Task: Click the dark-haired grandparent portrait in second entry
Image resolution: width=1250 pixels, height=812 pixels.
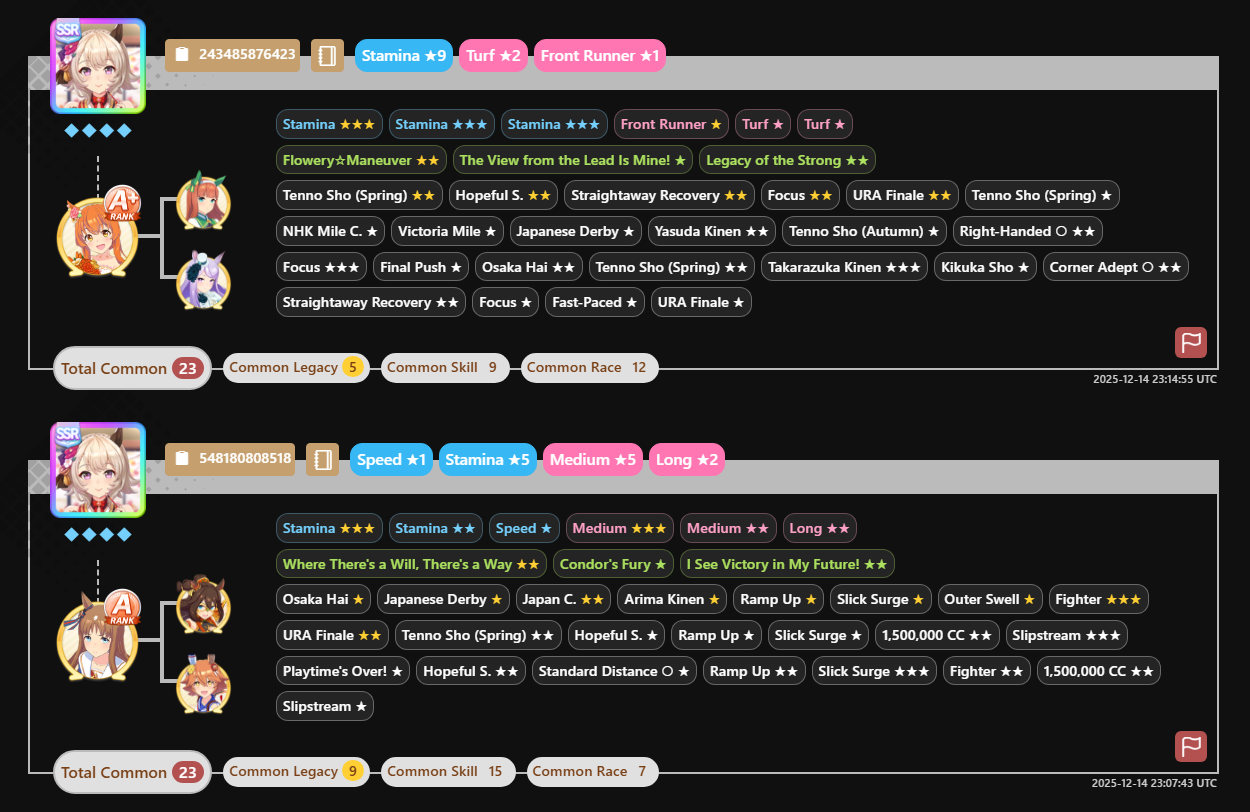Action: 204,605
